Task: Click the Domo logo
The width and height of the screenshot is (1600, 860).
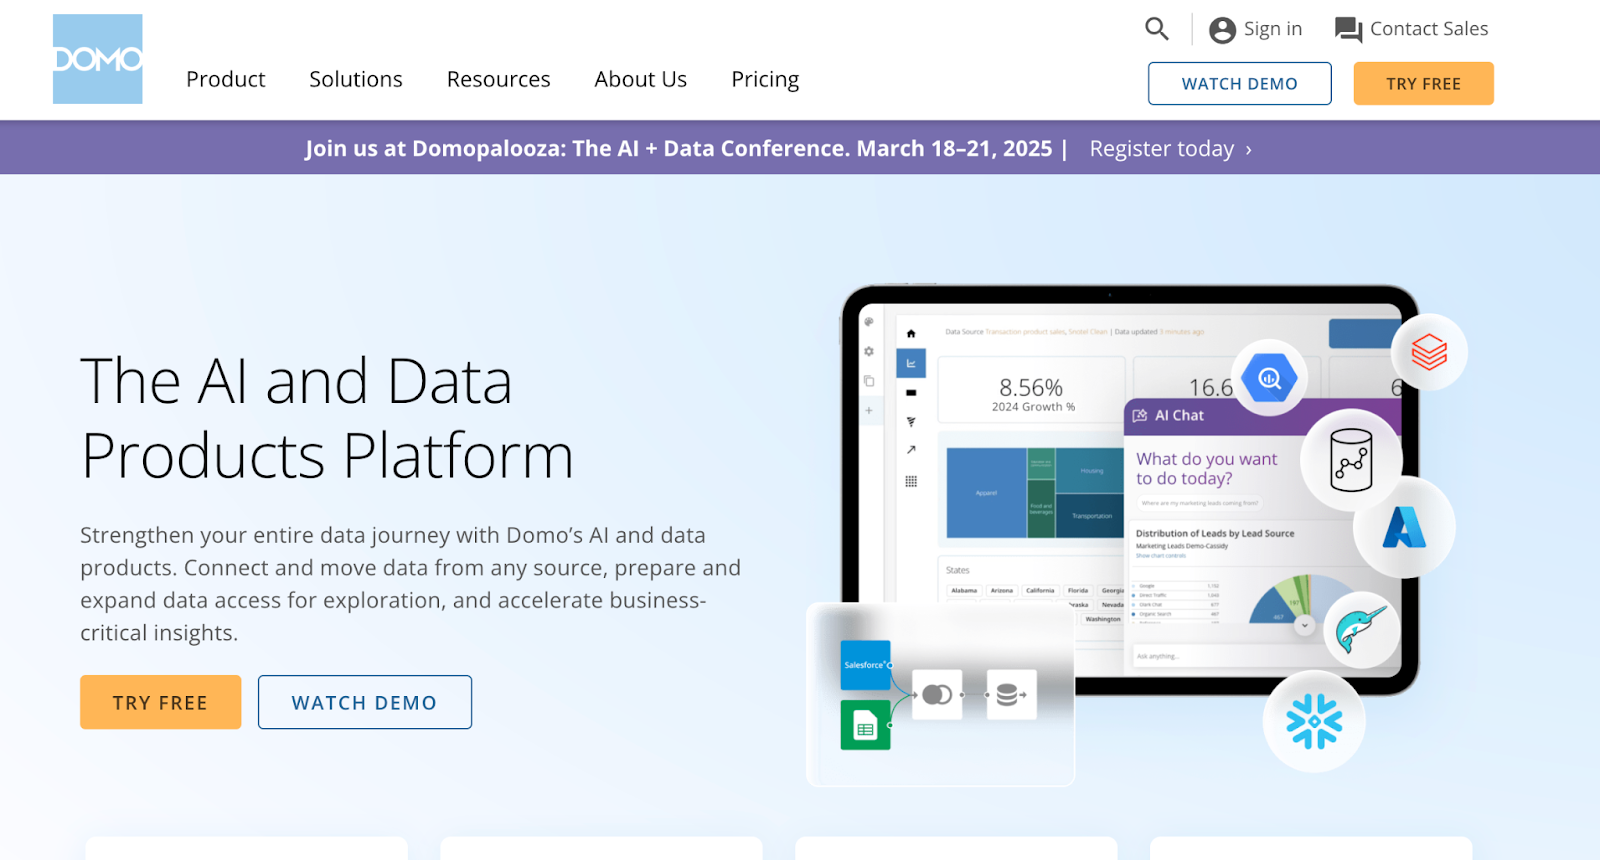Action: [97, 59]
